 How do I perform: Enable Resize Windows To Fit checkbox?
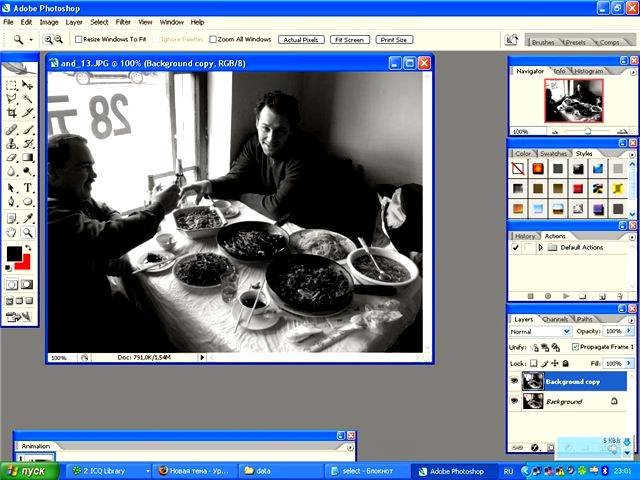pos(79,39)
